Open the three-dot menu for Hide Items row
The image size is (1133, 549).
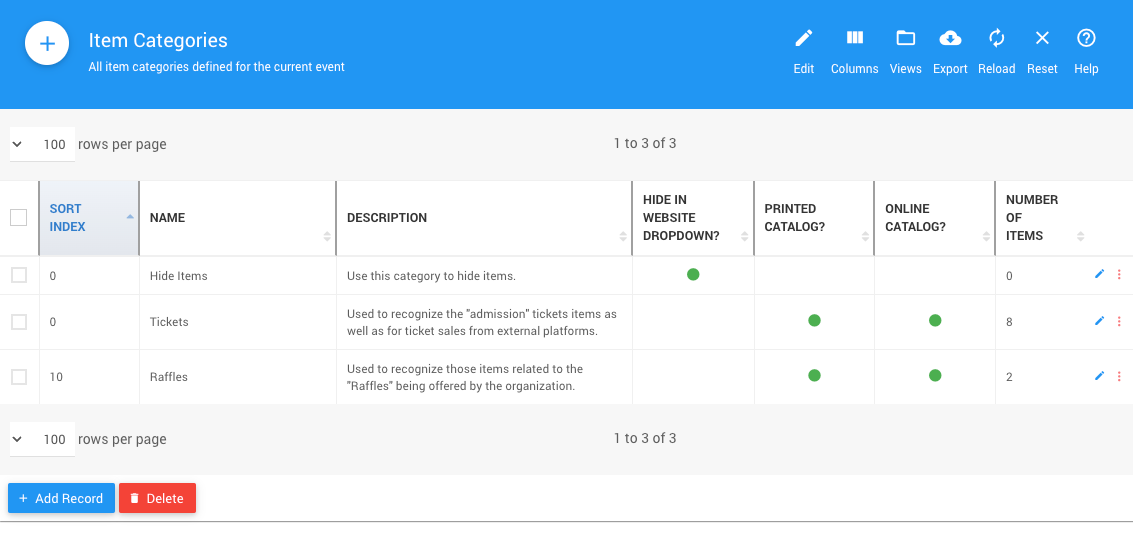pyautogui.click(x=1119, y=275)
